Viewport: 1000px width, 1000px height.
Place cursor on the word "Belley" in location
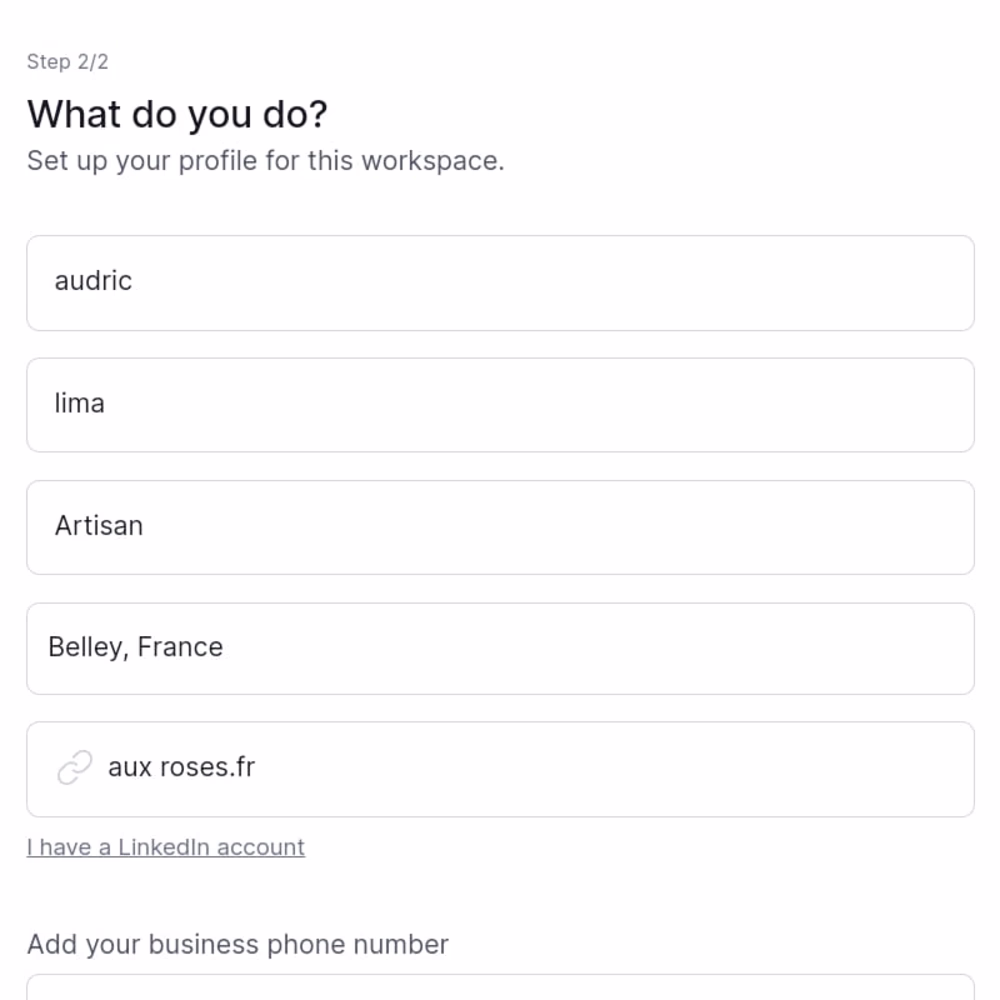pyautogui.click(x=86, y=647)
